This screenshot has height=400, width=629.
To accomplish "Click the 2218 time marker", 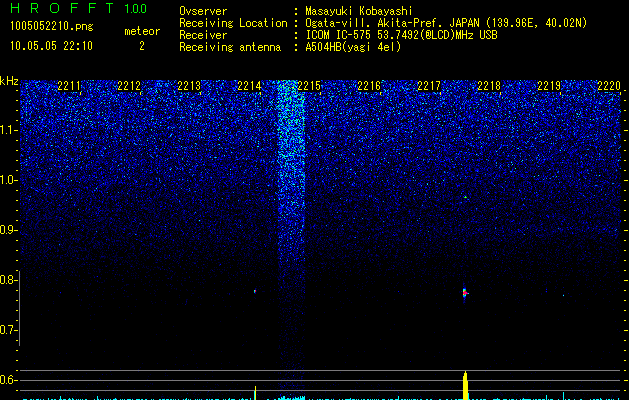I will (x=489, y=86).
